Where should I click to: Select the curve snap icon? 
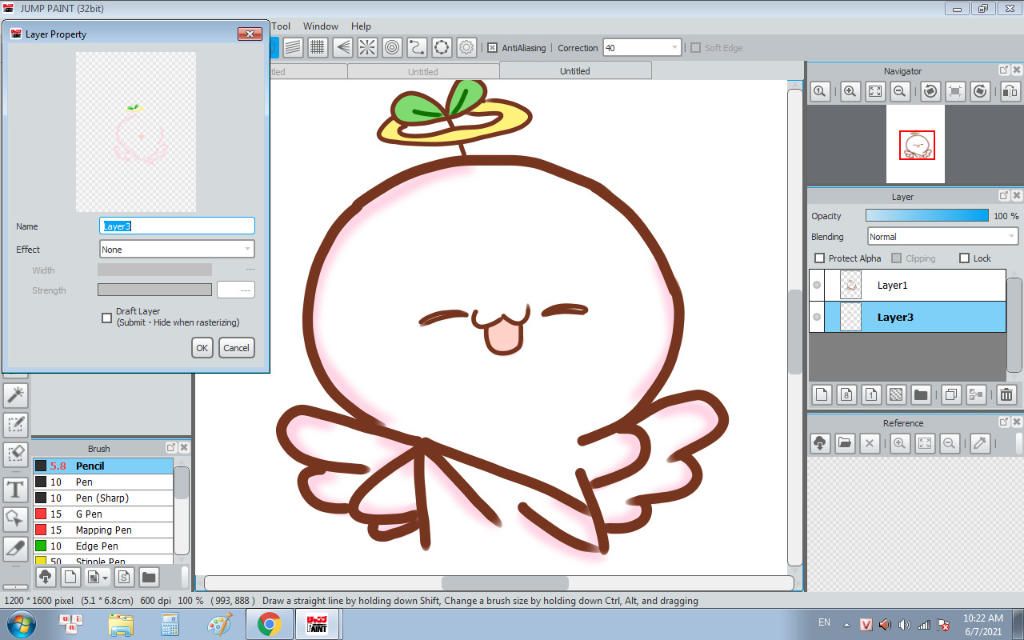(417, 48)
